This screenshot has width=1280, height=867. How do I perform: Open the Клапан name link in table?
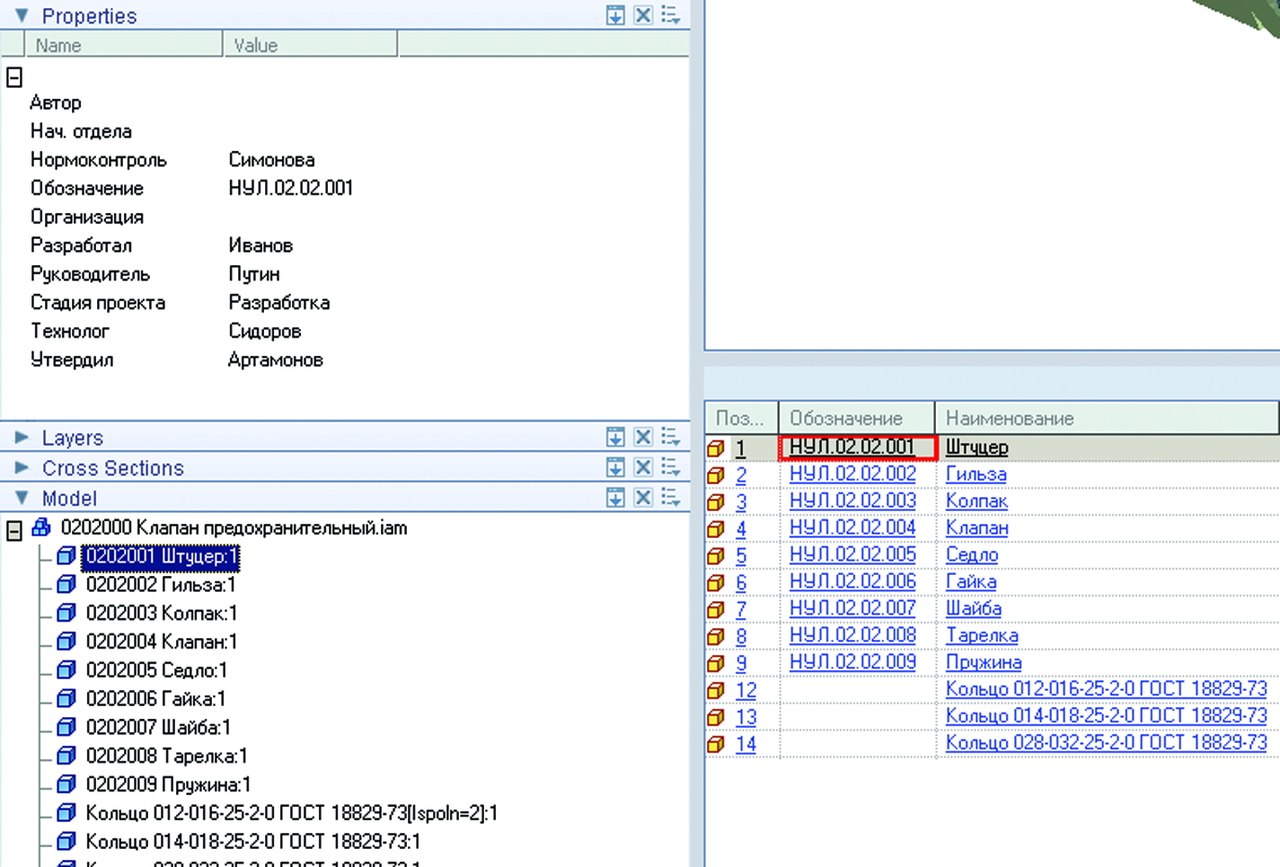pyautogui.click(x=977, y=528)
